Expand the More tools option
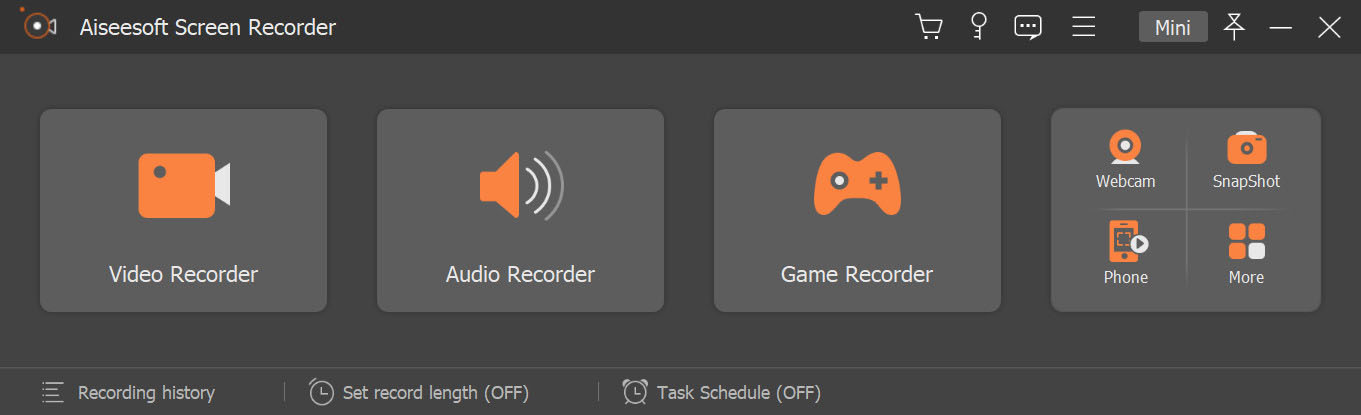Image resolution: width=1361 pixels, height=415 pixels. click(1246, 254)
